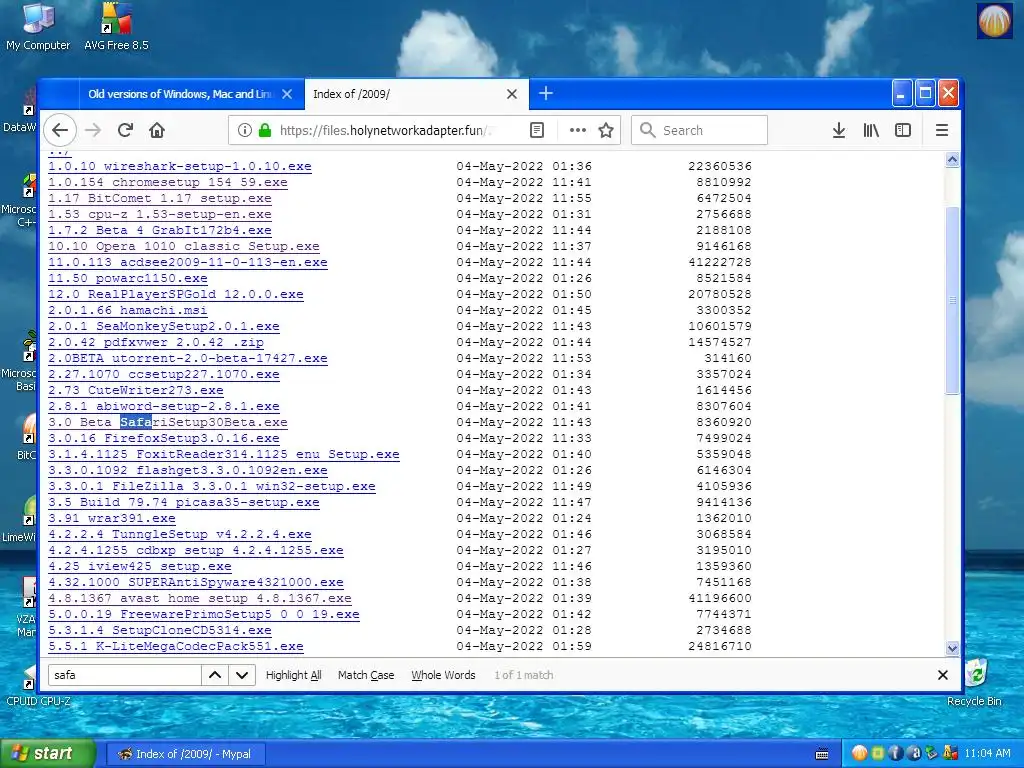Launch AVG Free 8.5 desktop shortcut

point(116,27)
